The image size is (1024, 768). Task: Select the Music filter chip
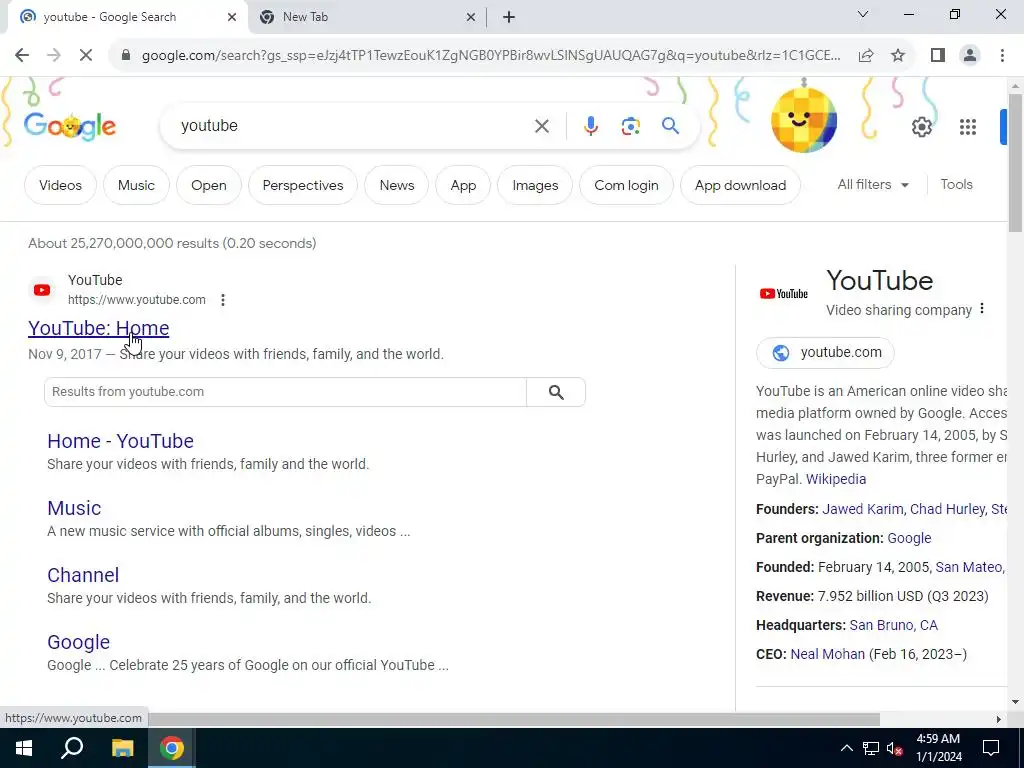pos(136,185)
